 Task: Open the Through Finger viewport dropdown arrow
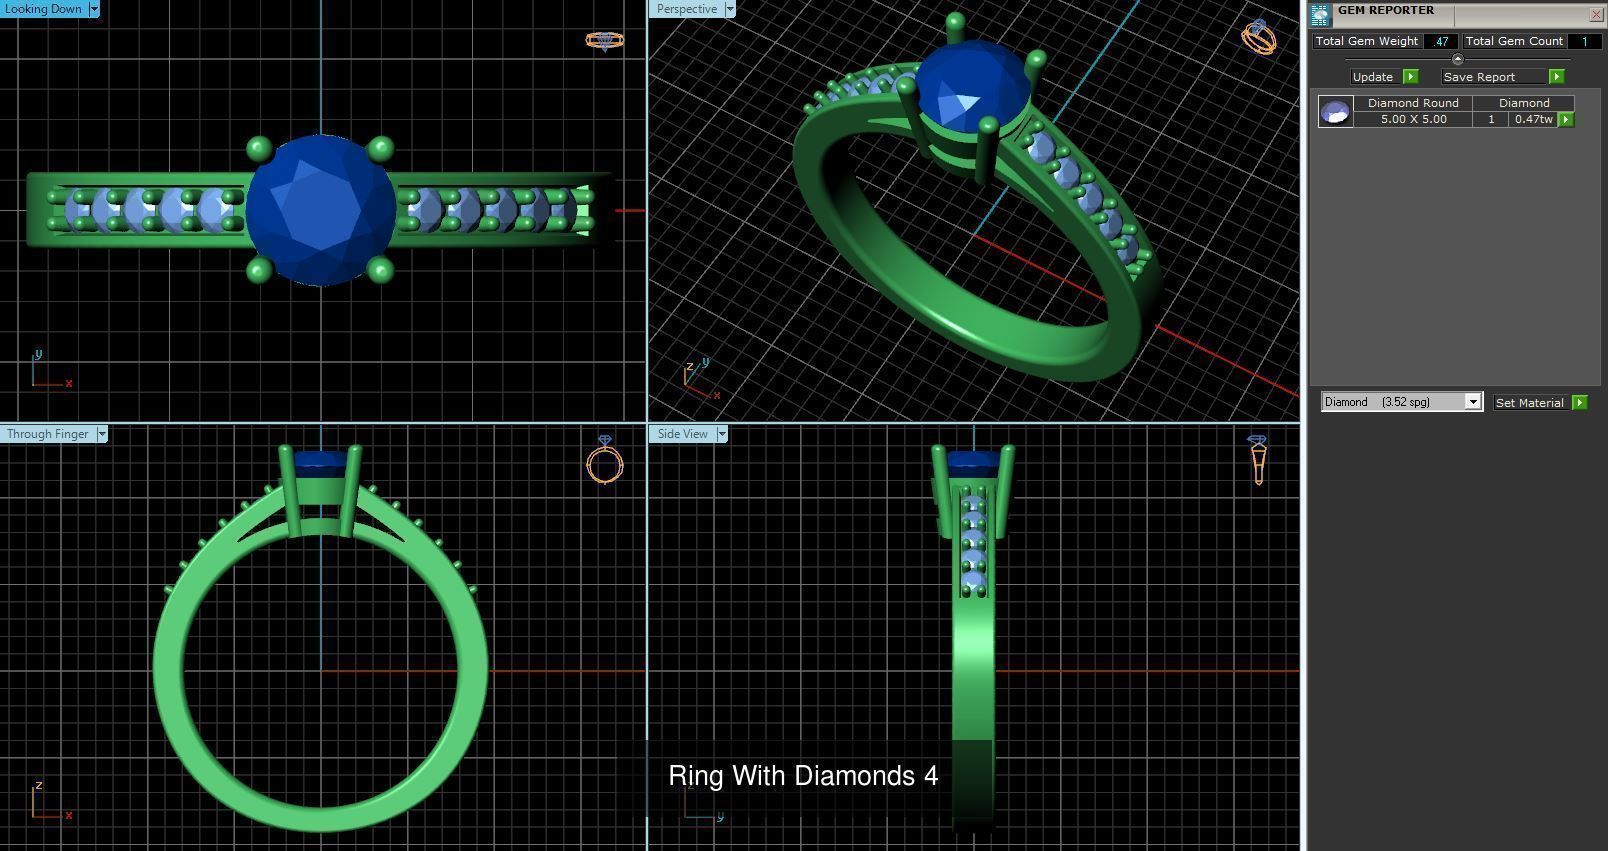[x=101, y=434]
